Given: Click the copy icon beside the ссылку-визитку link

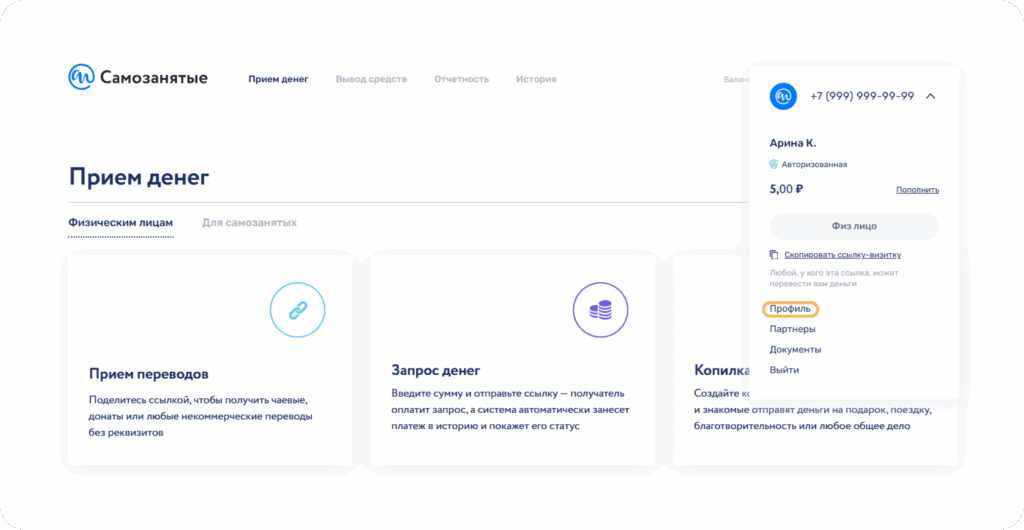Looking at the screenshot, I should pyautogui.click(x=774, y=255).
